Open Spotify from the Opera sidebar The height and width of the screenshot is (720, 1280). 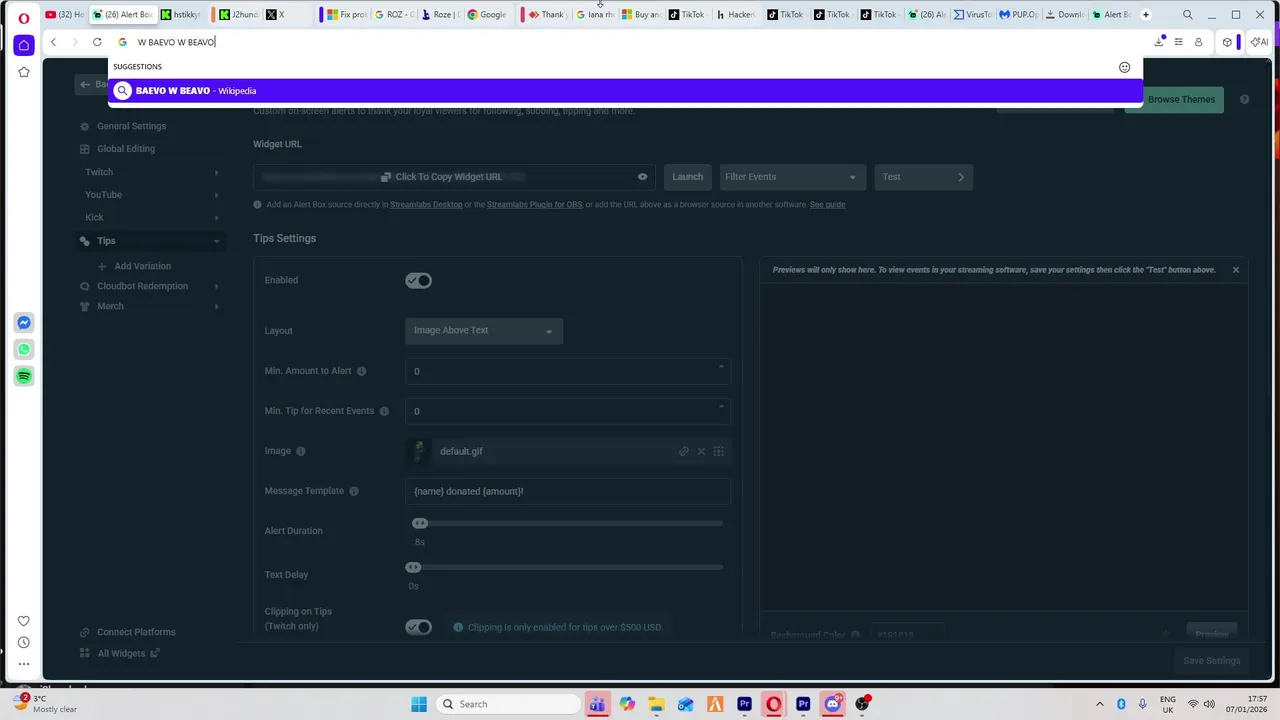click(x=24, y=376)
